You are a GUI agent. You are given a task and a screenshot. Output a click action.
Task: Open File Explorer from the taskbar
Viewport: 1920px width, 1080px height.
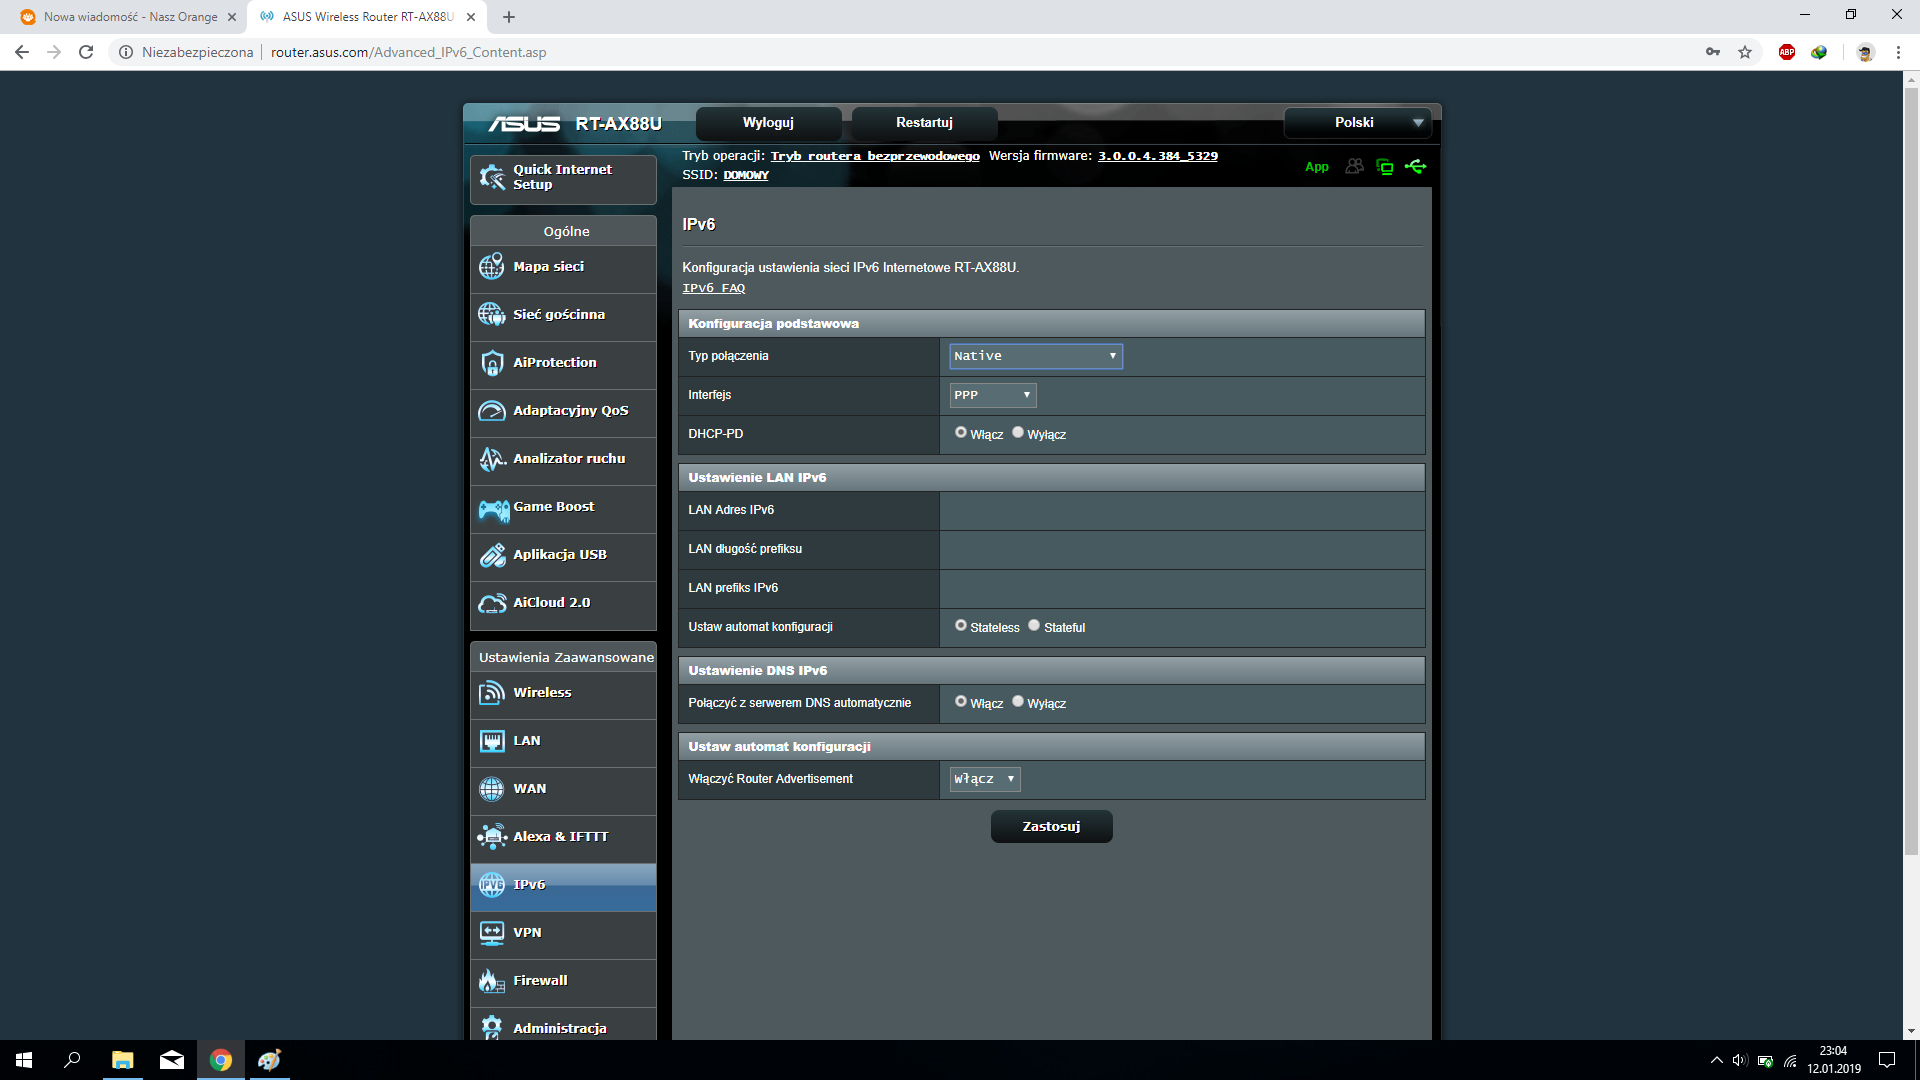(x=122, y=1060)
